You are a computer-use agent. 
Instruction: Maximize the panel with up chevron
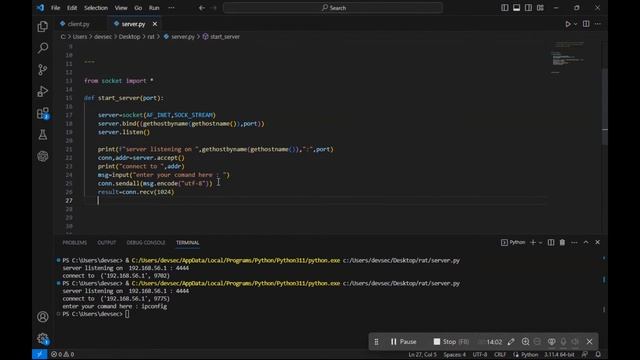coord(586,242)
